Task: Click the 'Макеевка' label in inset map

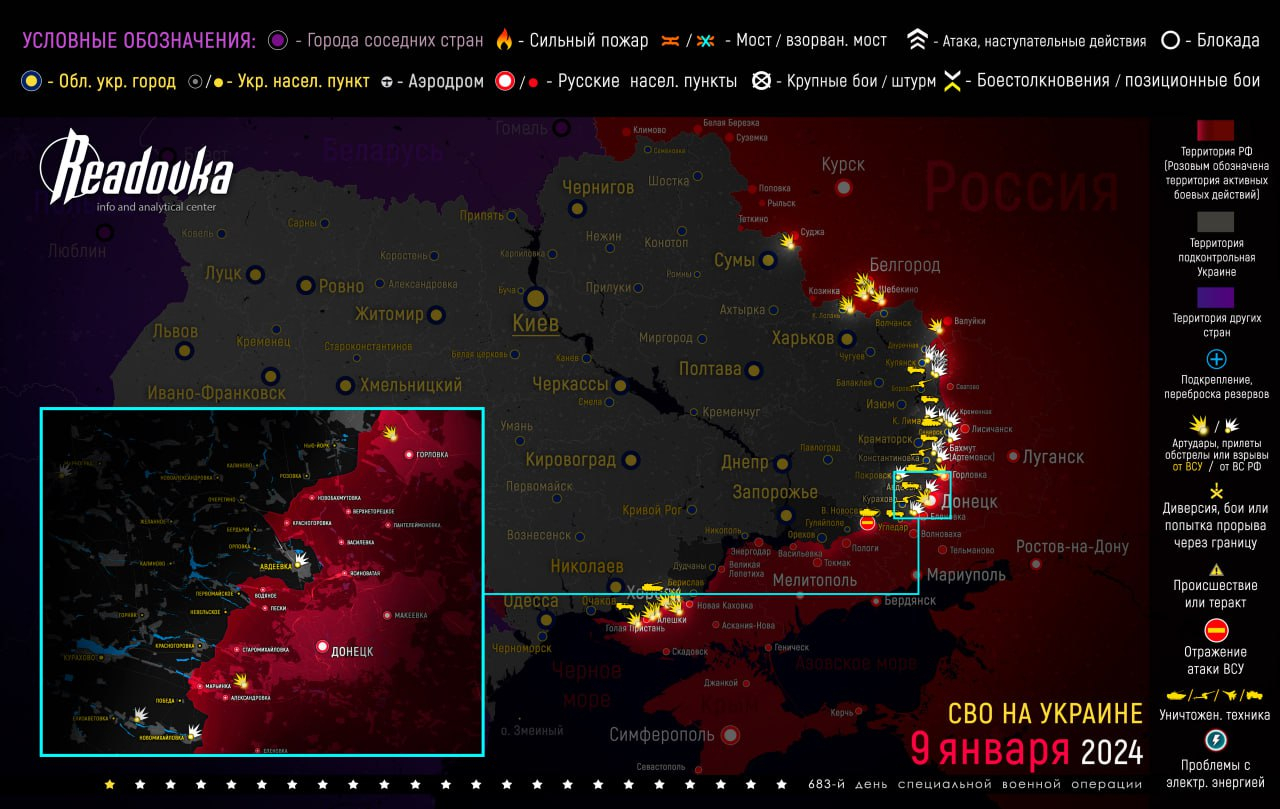Action: coord(411,614)
